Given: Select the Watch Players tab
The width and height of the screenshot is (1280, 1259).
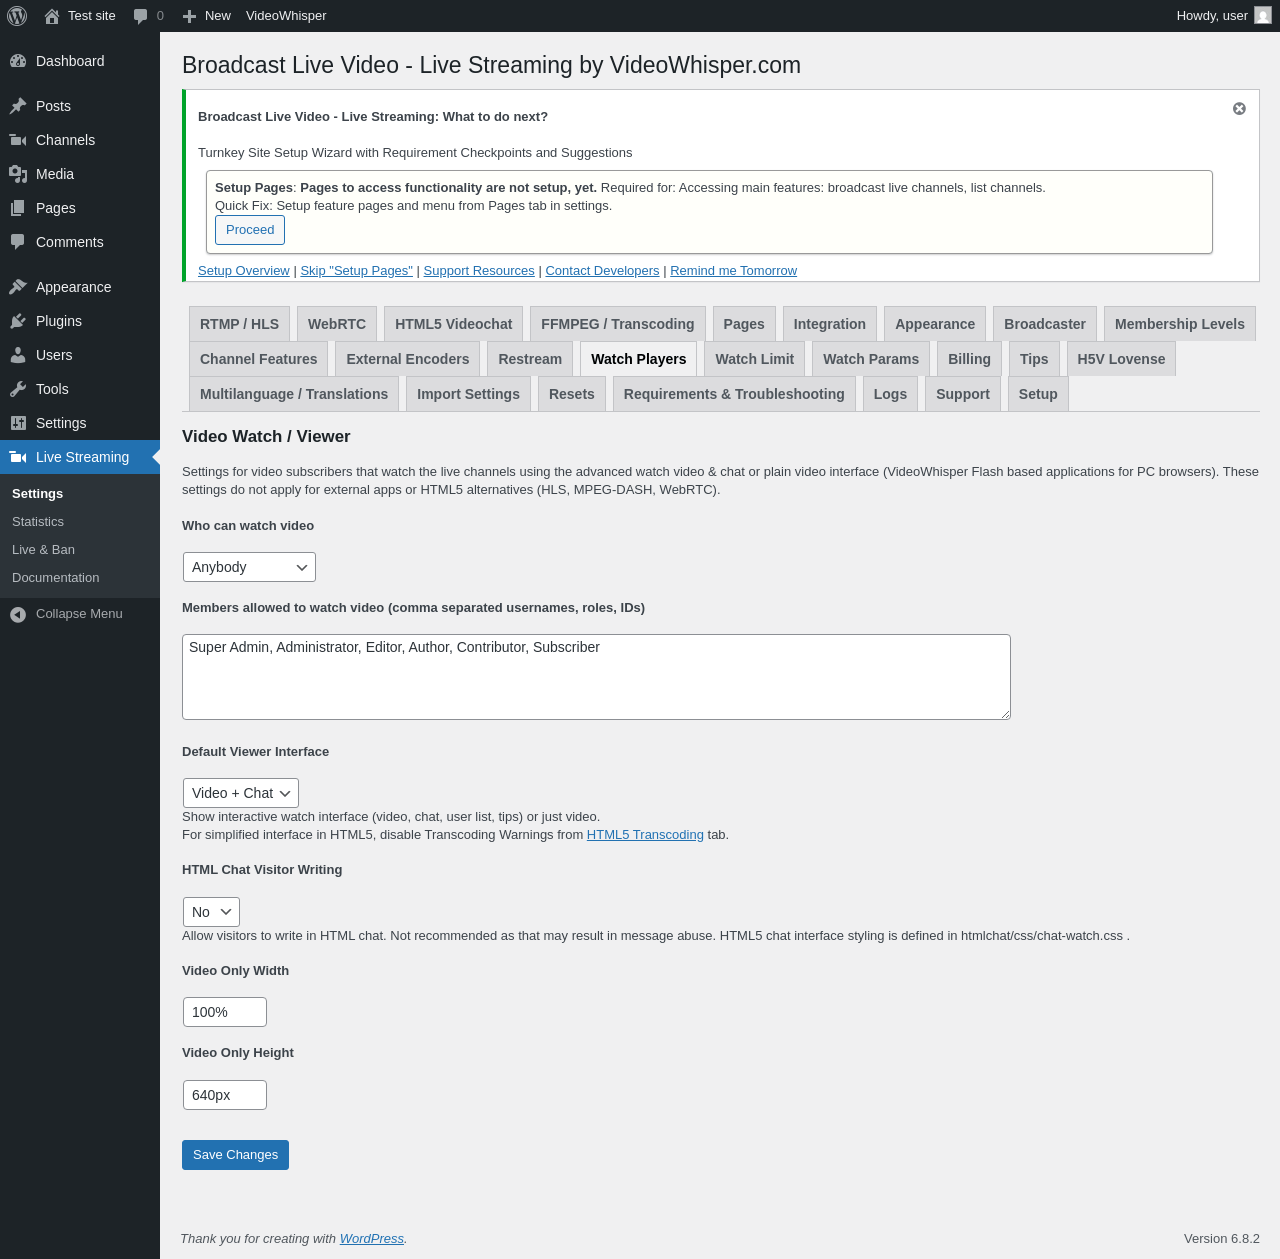Looking at the screenshot, I should pyautogui.click(x=639, y=359).
